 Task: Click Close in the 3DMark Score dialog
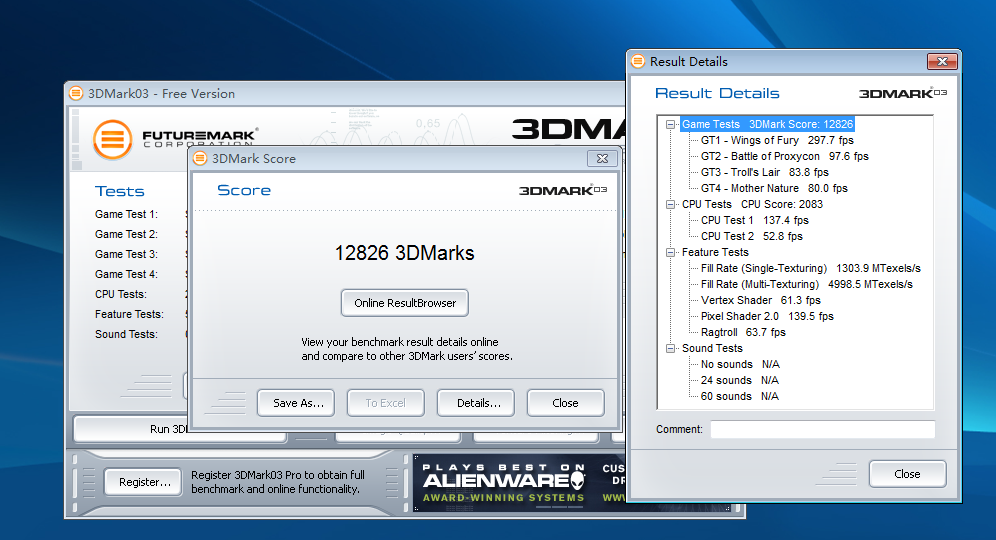coord(565,403)
